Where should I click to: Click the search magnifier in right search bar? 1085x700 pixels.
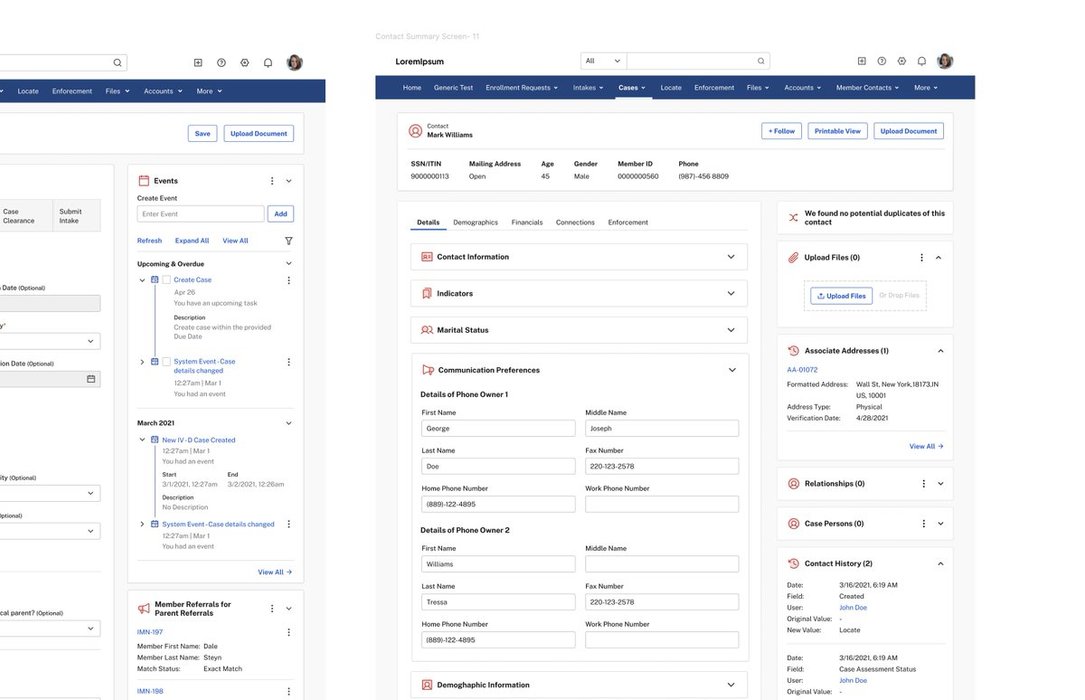761,61
